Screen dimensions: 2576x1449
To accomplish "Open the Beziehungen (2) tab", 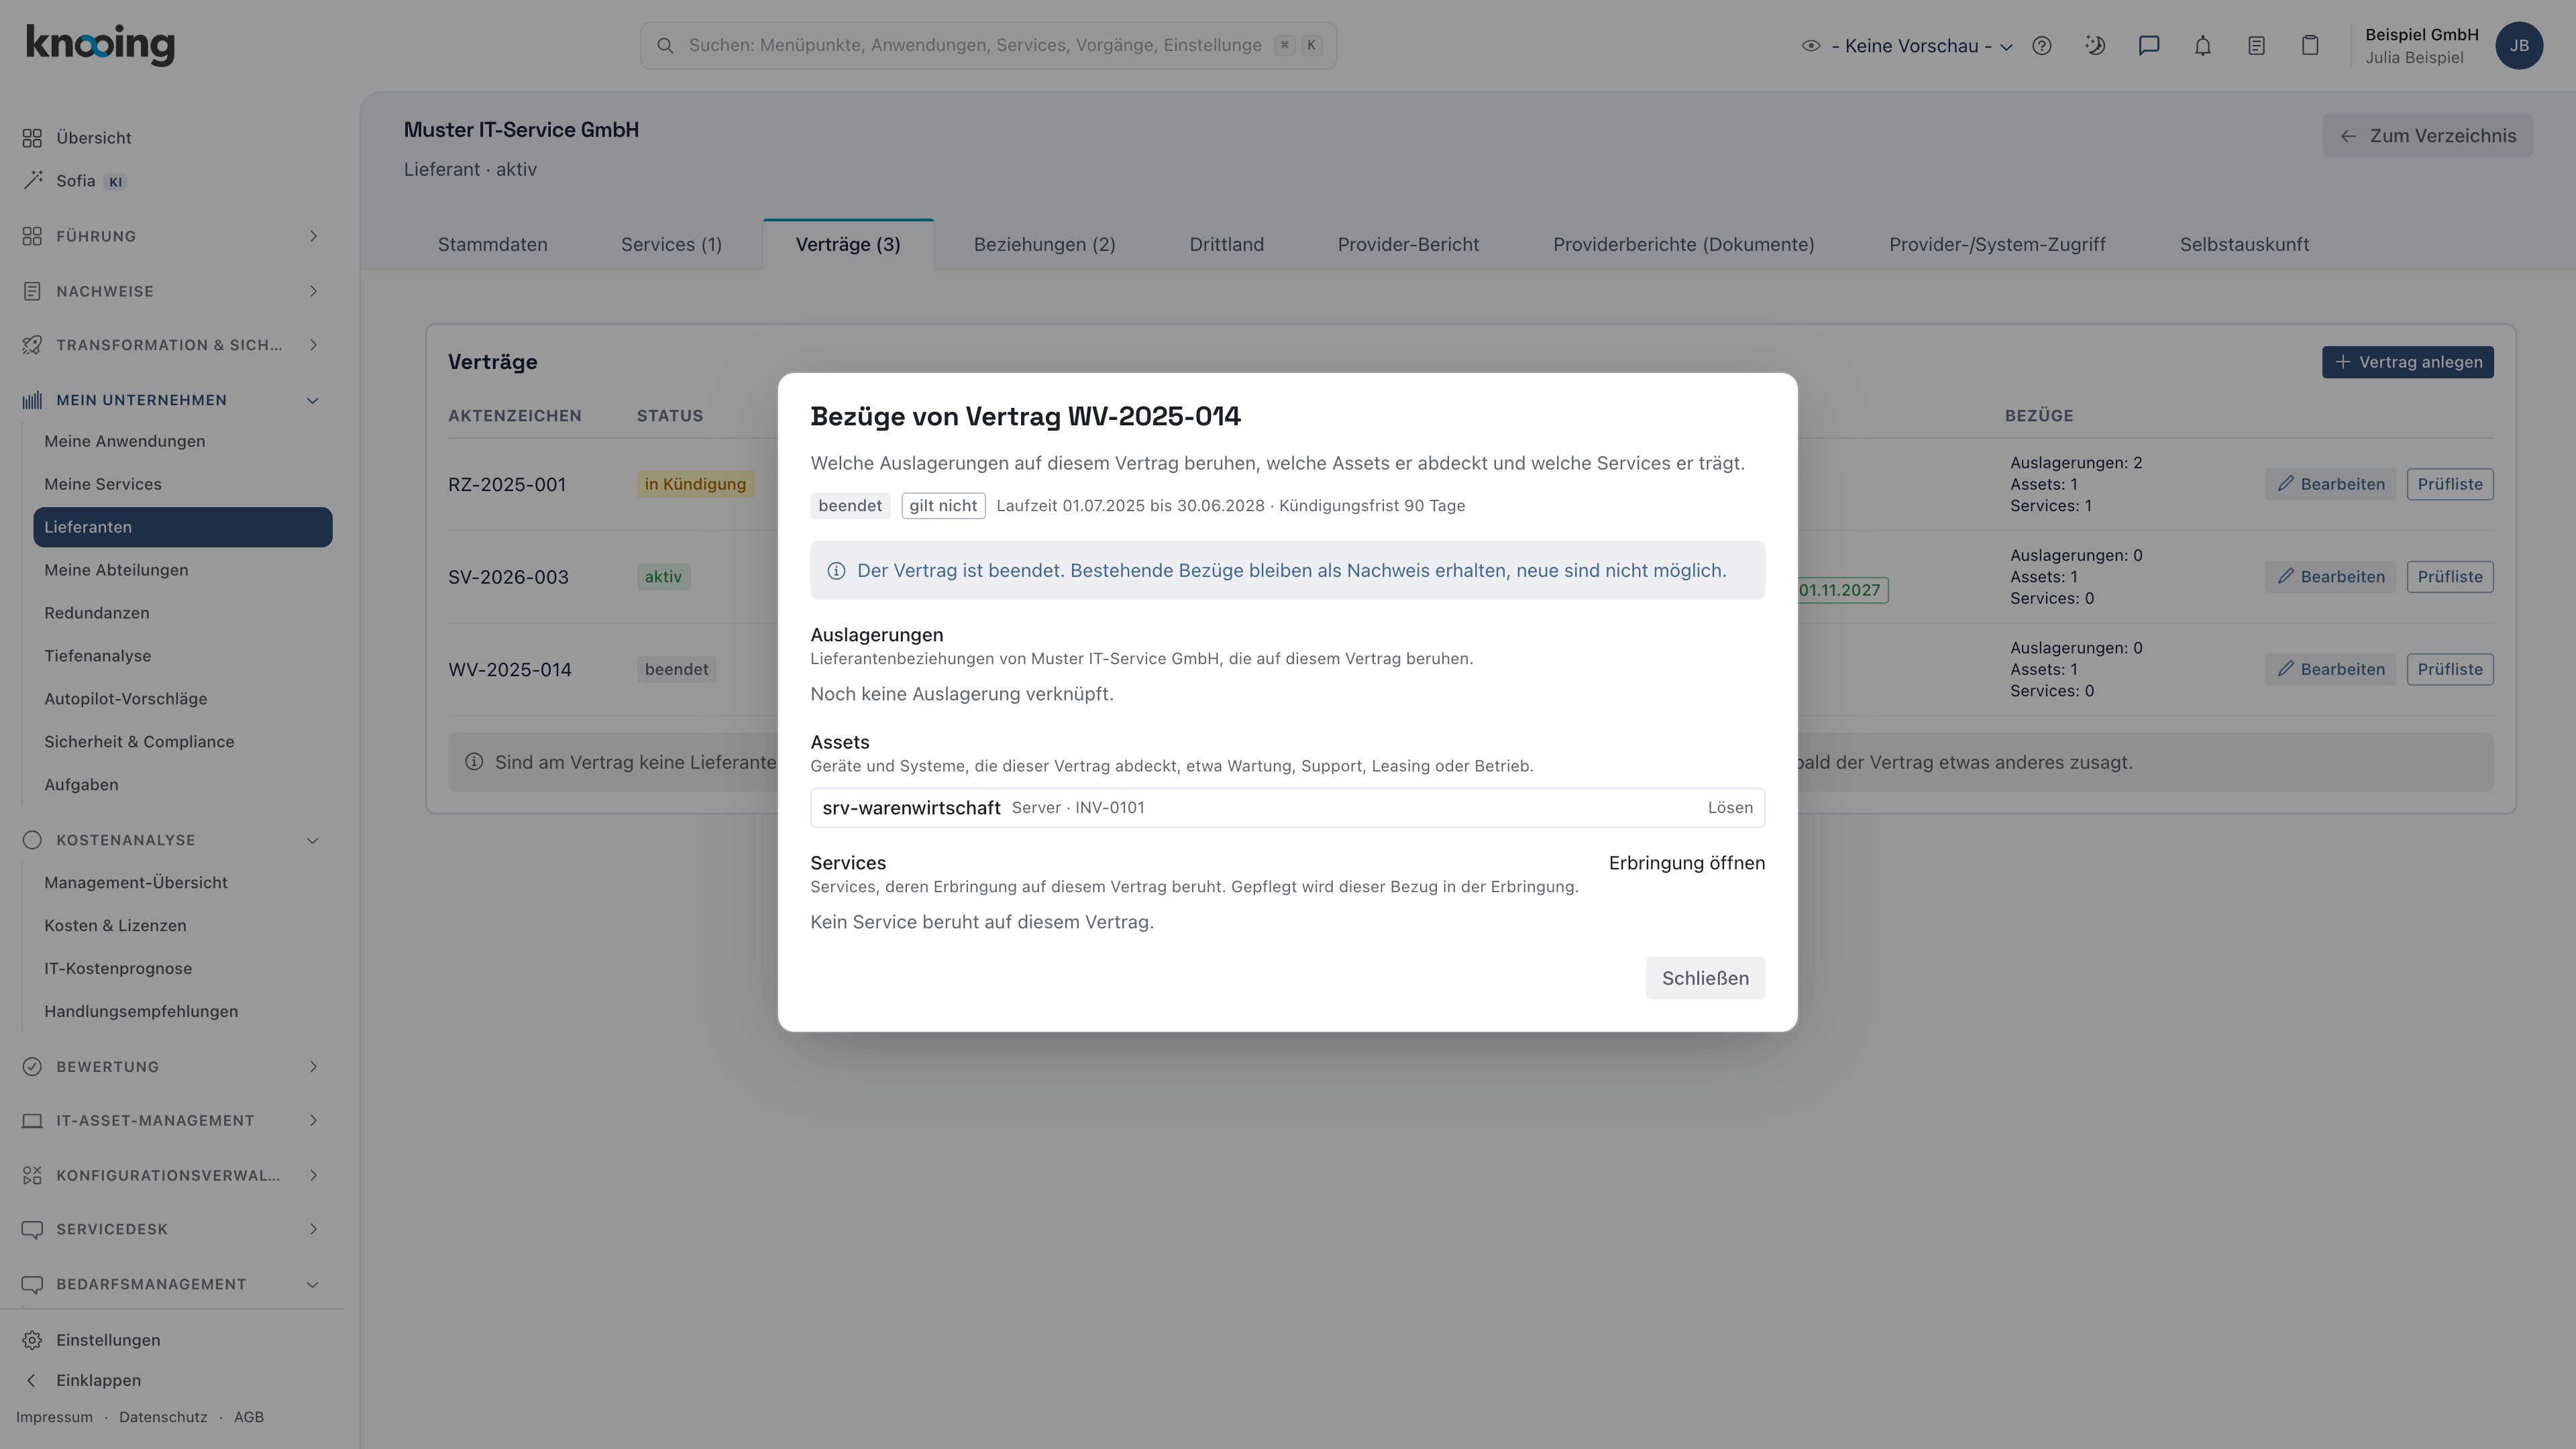I will pyautogui.click(x=1044, y=245).
